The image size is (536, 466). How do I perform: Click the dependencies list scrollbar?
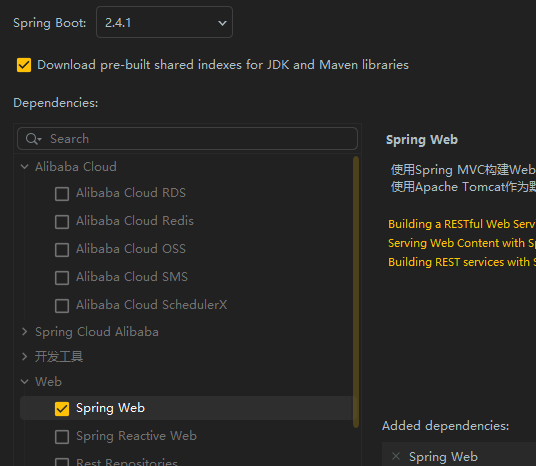click(356, 292)
